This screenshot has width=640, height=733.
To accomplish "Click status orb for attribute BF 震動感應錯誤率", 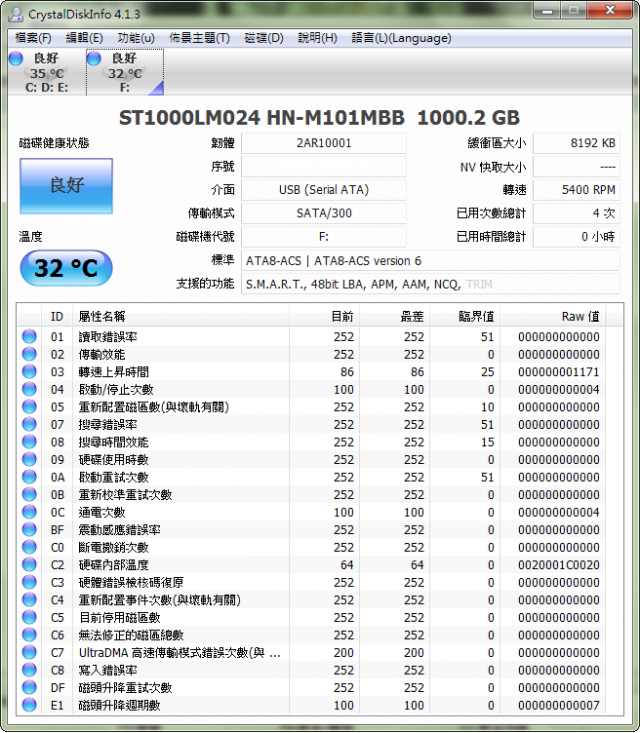I will 29,529.
